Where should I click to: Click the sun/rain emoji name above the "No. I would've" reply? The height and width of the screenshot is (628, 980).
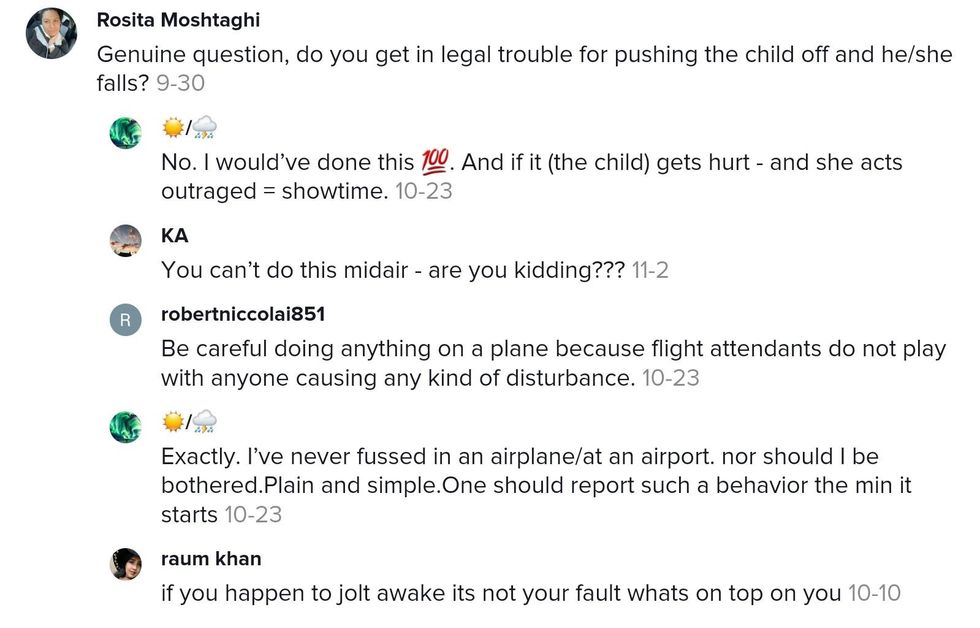click(x=189, y=127)
